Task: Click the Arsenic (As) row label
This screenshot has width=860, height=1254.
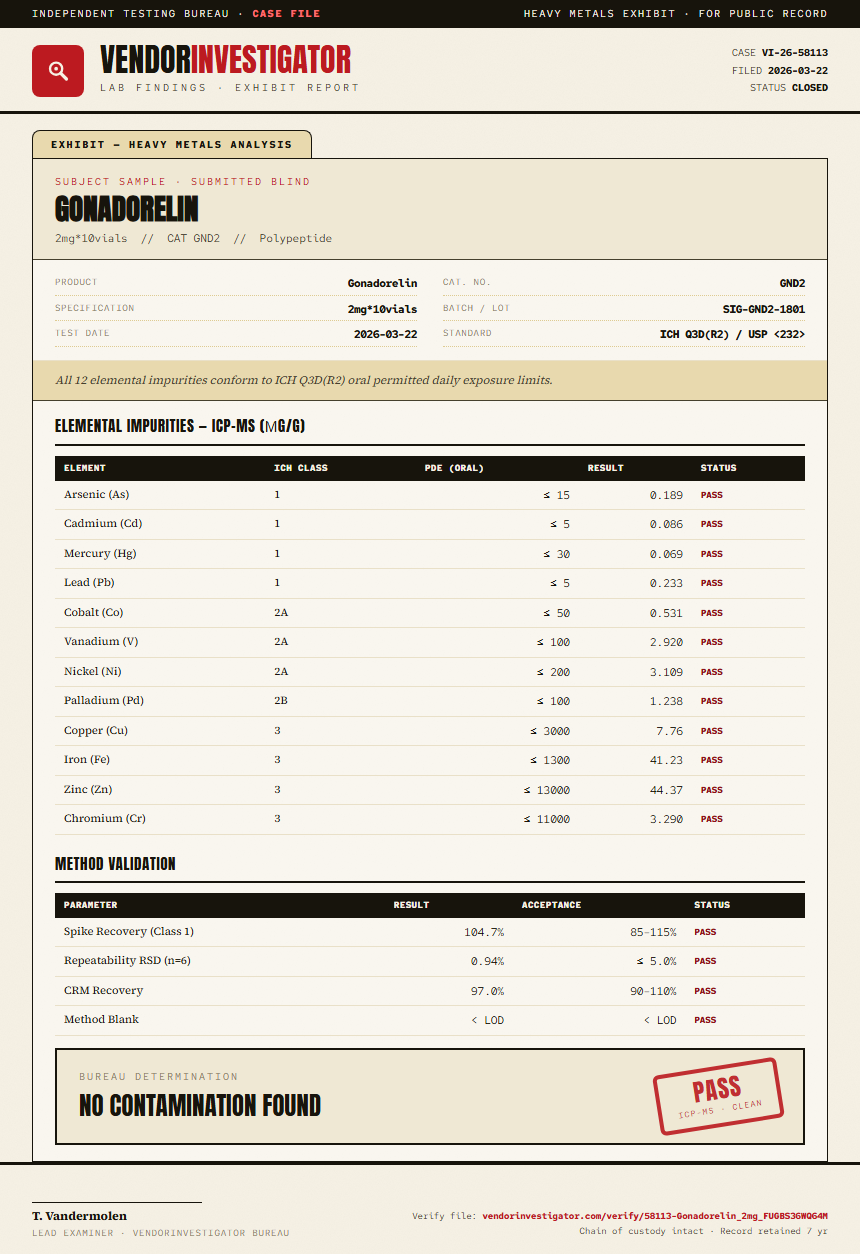Action: (96, 495)
